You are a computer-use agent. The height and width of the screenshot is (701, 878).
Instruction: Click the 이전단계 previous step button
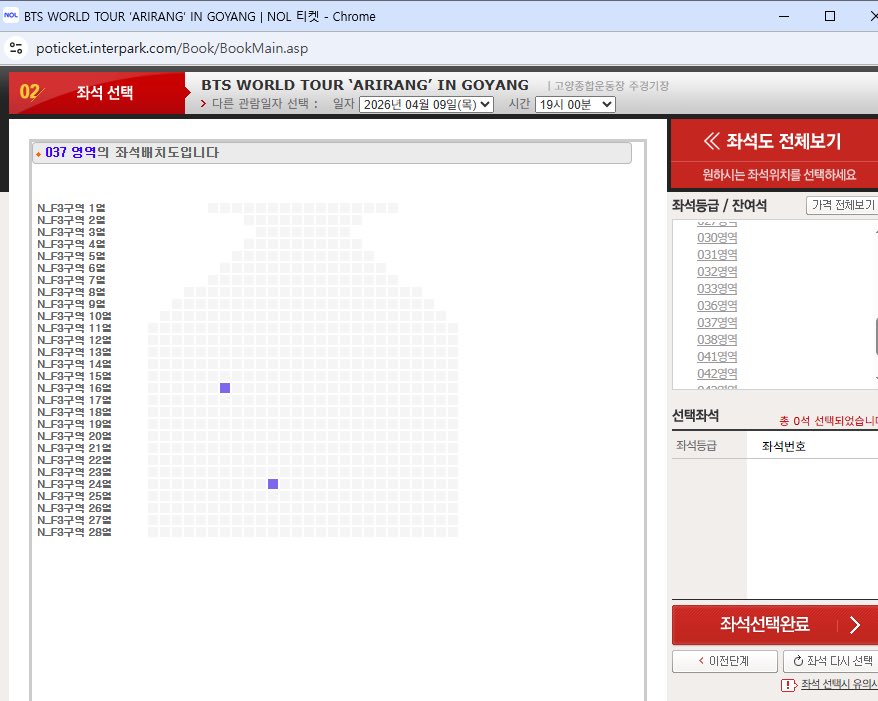point(725,661)
